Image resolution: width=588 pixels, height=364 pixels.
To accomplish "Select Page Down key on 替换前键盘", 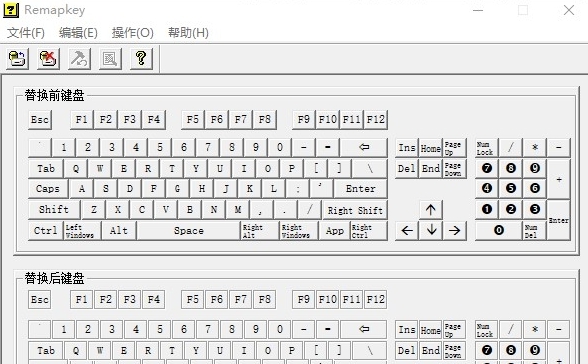I will coord(454,169).
